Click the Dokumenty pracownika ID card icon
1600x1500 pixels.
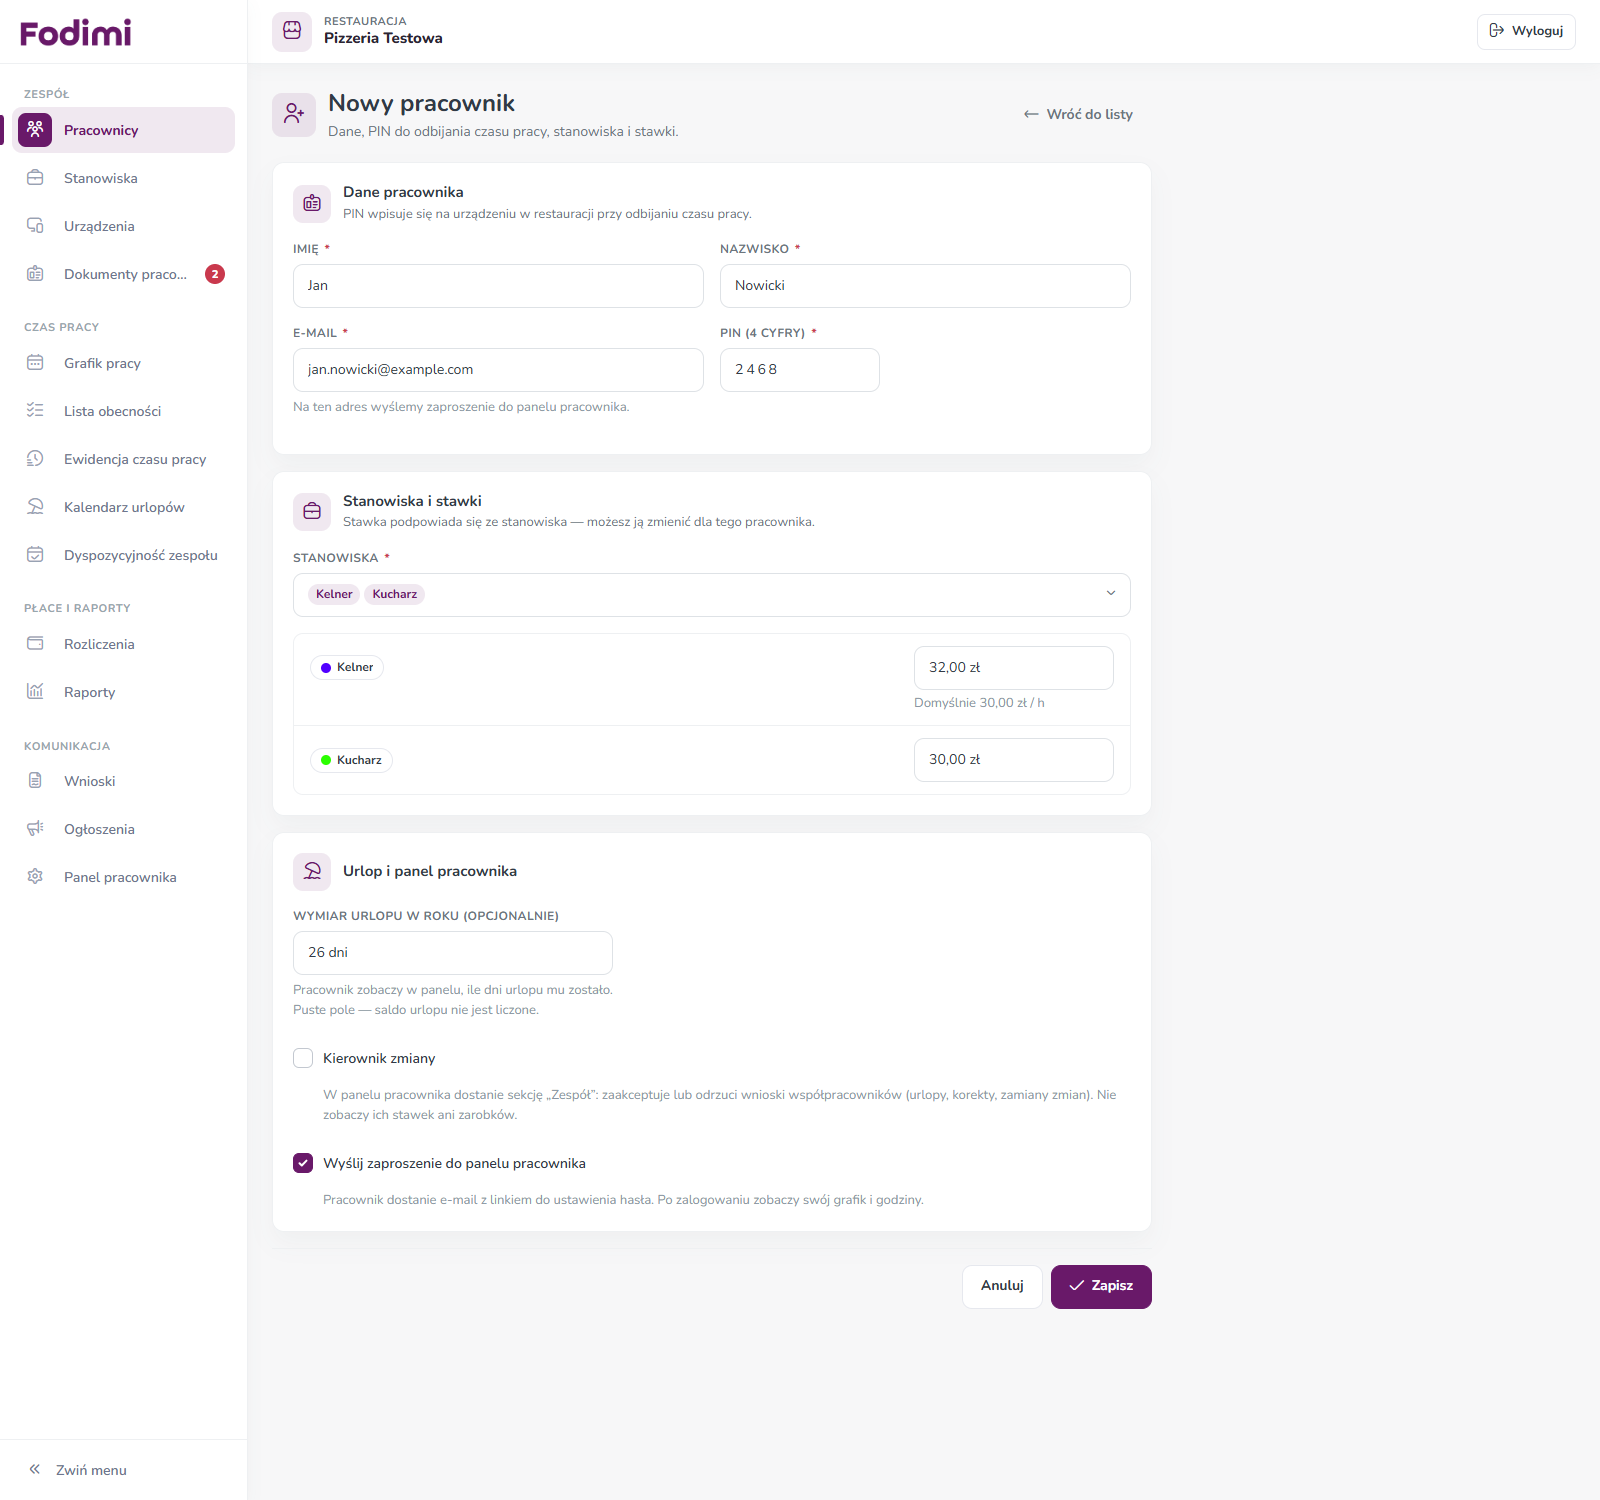click(35, 274)
